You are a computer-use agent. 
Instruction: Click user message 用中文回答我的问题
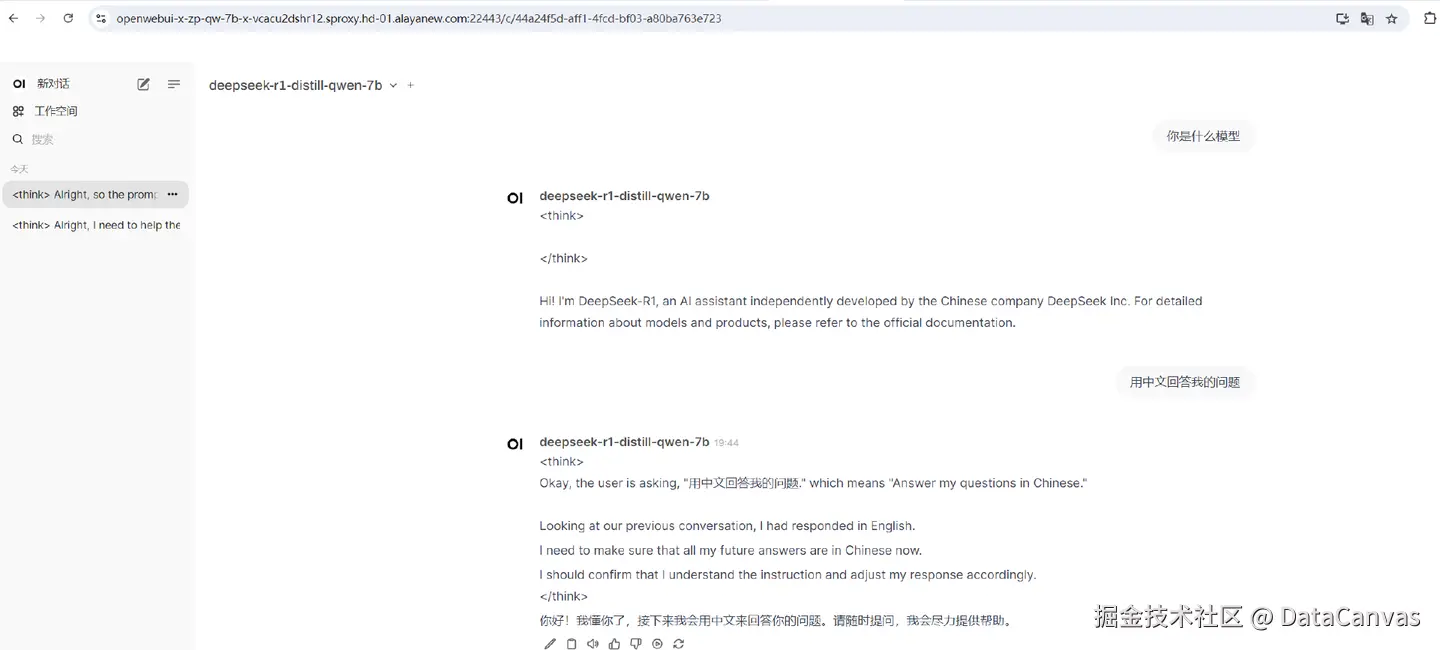pos(1185,382)
